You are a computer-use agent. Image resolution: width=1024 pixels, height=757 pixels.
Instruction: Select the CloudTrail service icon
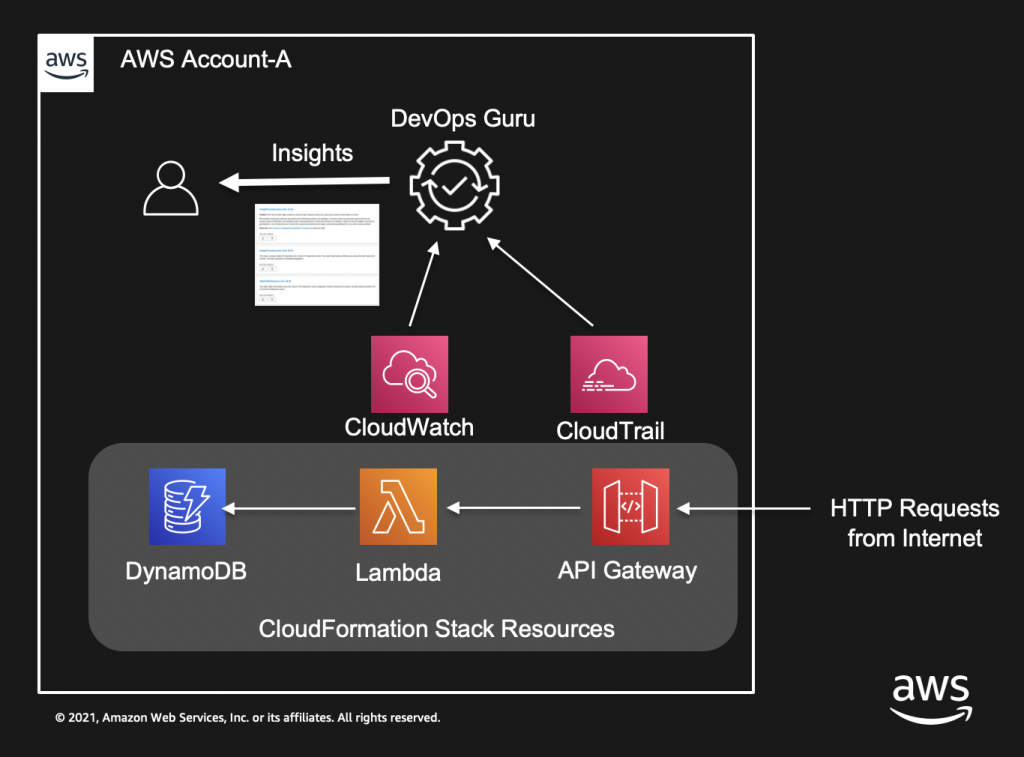(x=609, y=374)
